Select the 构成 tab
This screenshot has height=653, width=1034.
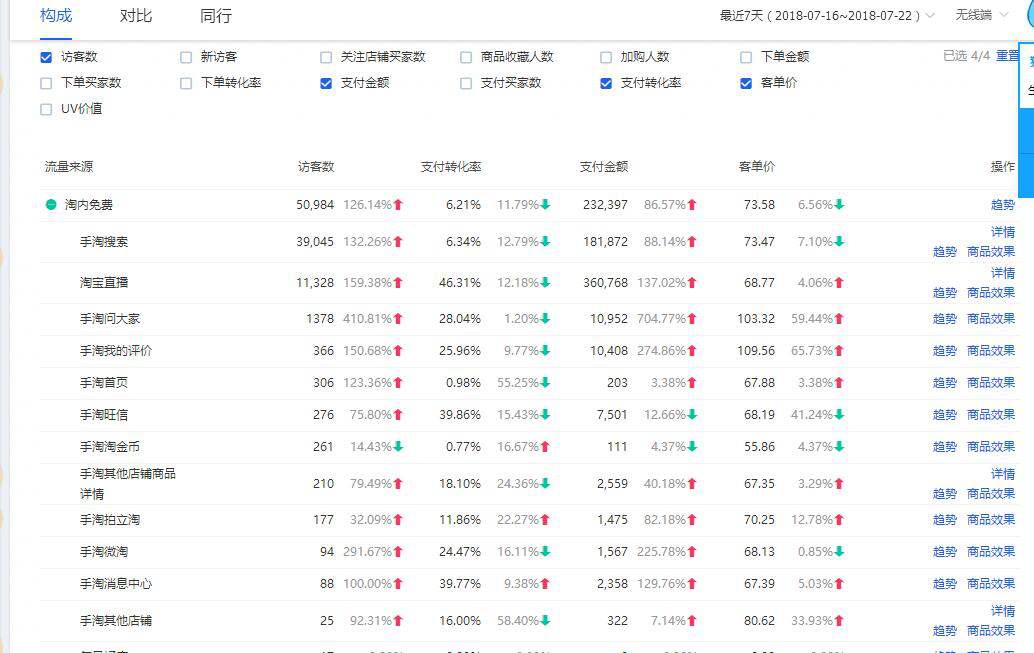pos(56,16)
